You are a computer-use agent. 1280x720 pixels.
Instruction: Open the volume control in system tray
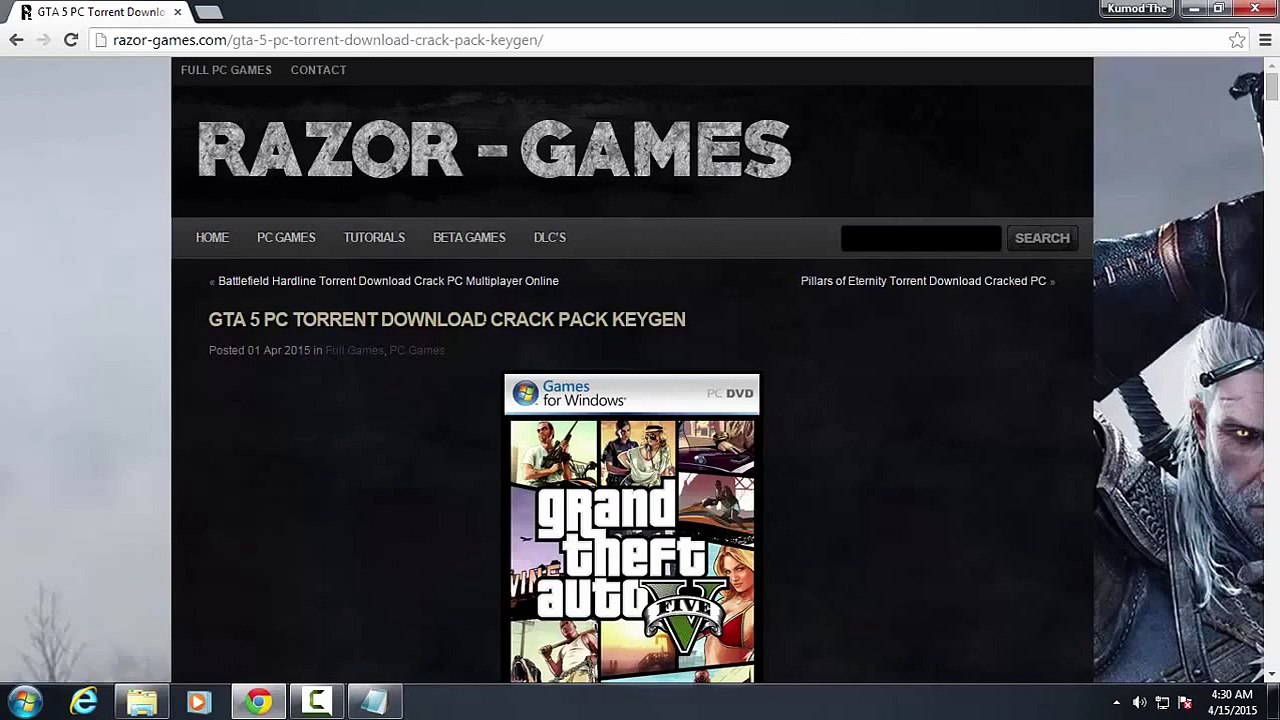(1139, 702)
